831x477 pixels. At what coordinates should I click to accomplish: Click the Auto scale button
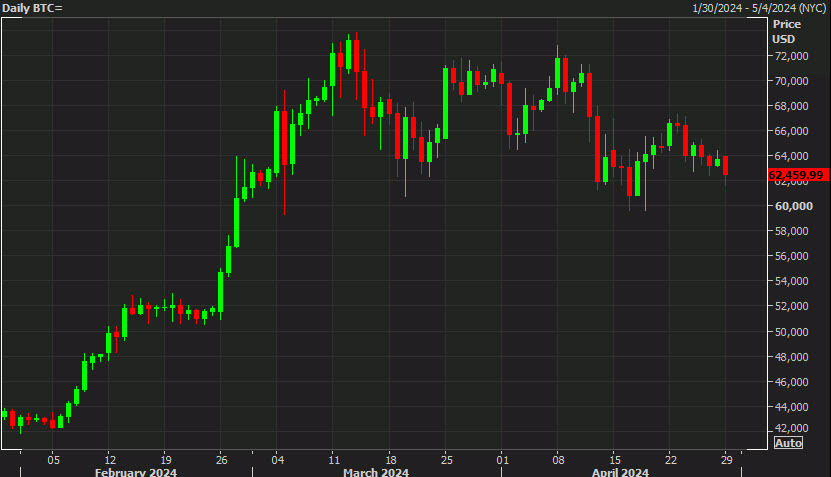(788, 443)
